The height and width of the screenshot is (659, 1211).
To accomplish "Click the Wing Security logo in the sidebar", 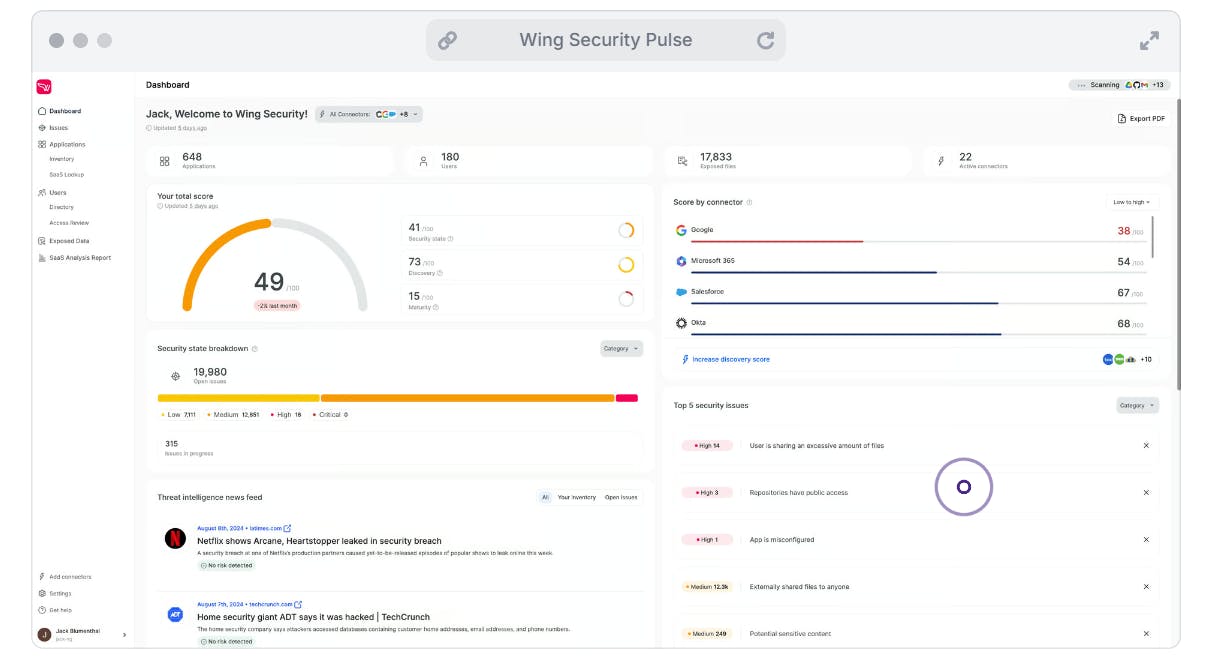I will click(44, 87).
